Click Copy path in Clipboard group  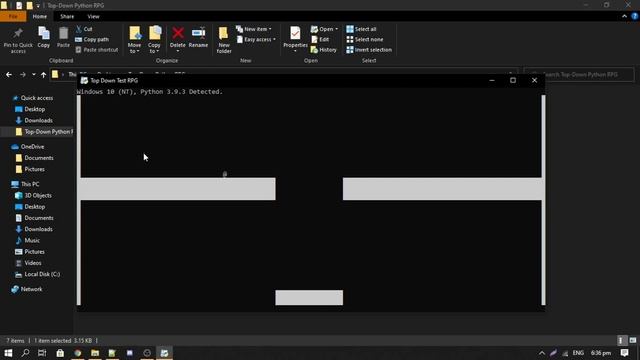pos(92,40)
